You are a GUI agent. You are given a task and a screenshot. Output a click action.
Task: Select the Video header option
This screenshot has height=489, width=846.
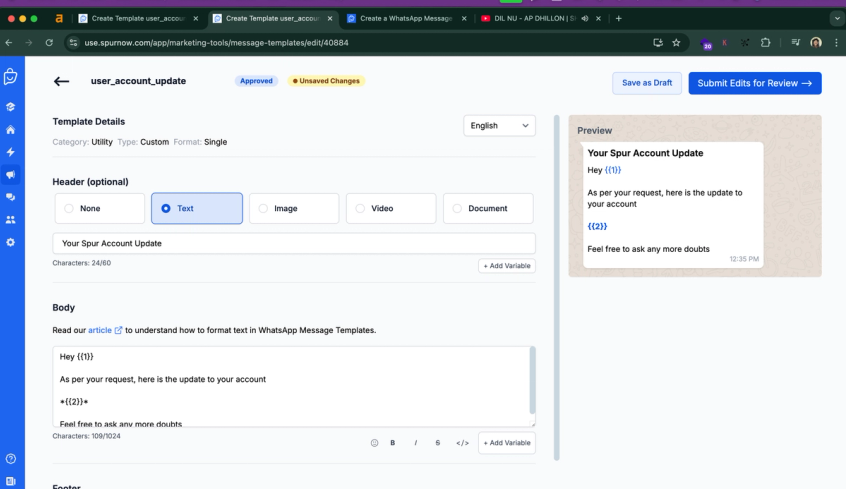(391, 208)
